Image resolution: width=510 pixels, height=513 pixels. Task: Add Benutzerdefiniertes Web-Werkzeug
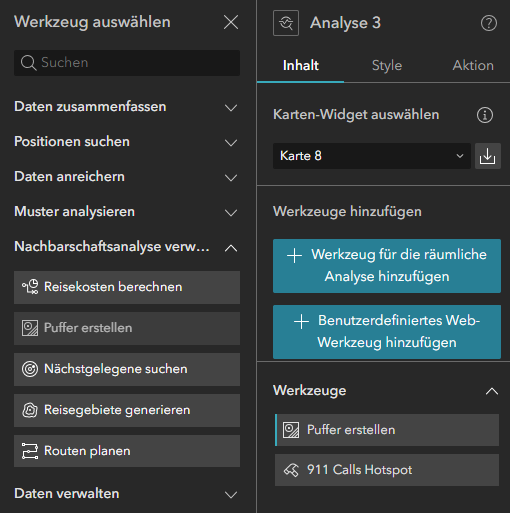tap(387, 332)
